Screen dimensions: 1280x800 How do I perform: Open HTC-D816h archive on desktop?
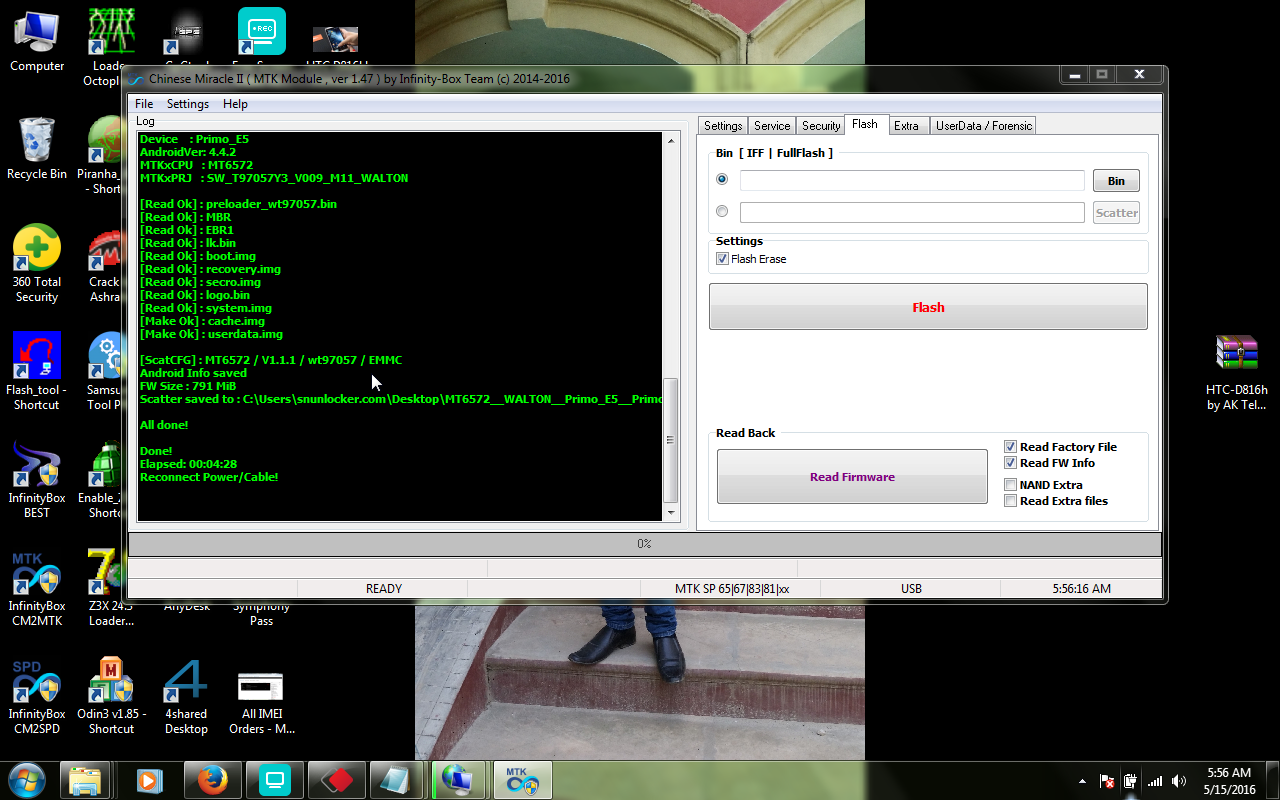pyautogui.click(x=1236, y=371)
